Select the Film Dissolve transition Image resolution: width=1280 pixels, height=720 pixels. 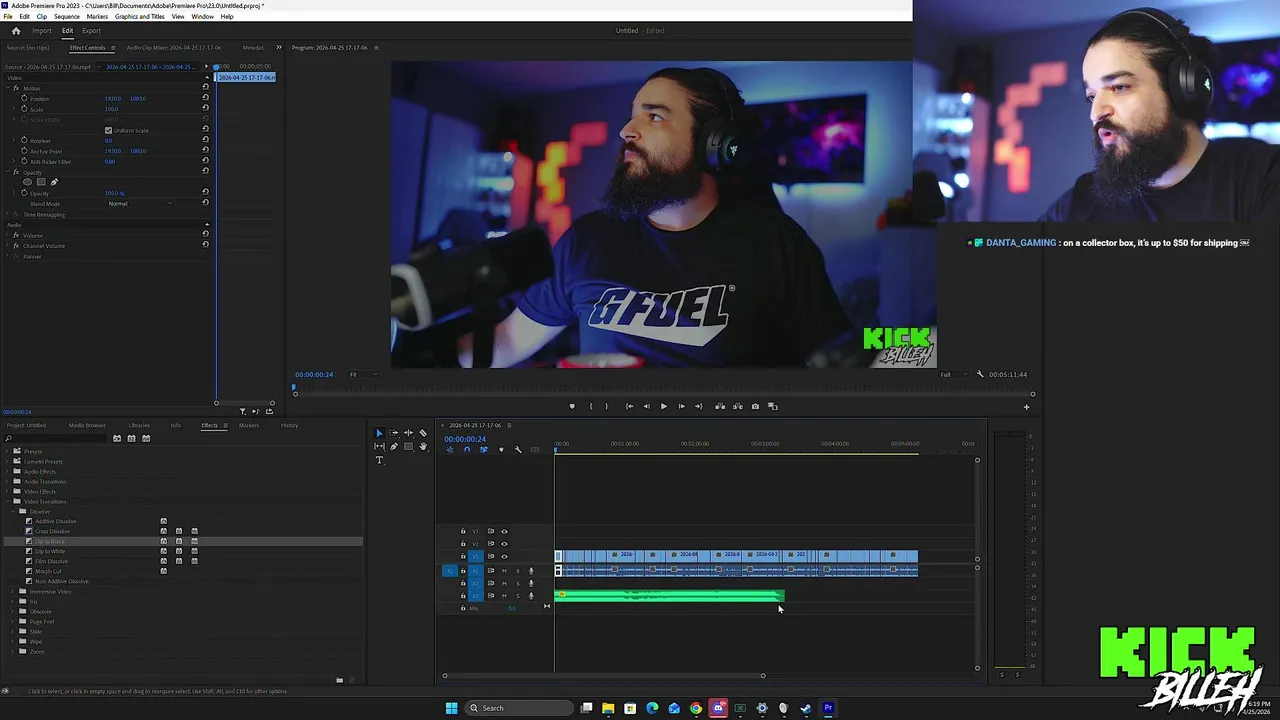[x=52, y=561]
